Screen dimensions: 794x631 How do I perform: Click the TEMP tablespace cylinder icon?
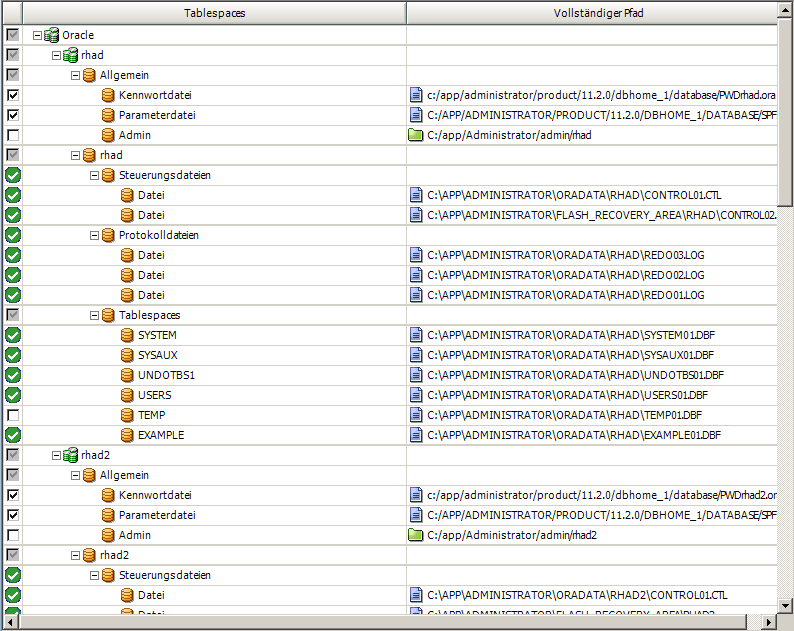point(127,415)
